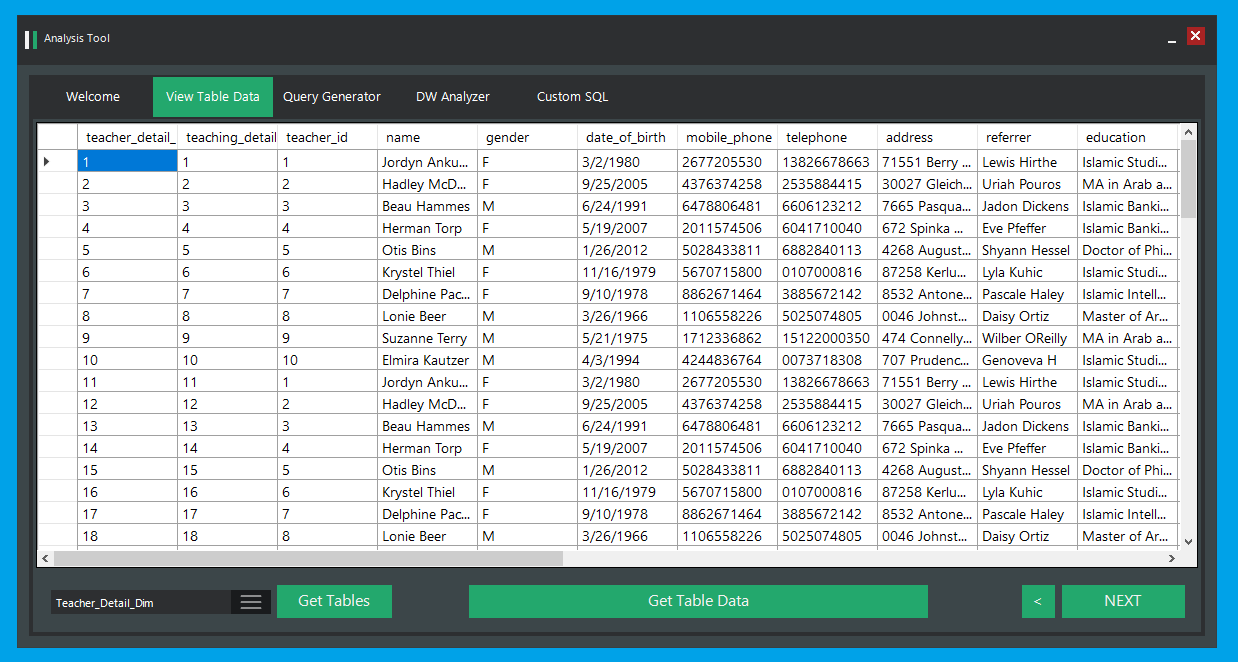Click the NEXT button
The height and width of the screenshot is (662, 1238).
coord(1122,601)
